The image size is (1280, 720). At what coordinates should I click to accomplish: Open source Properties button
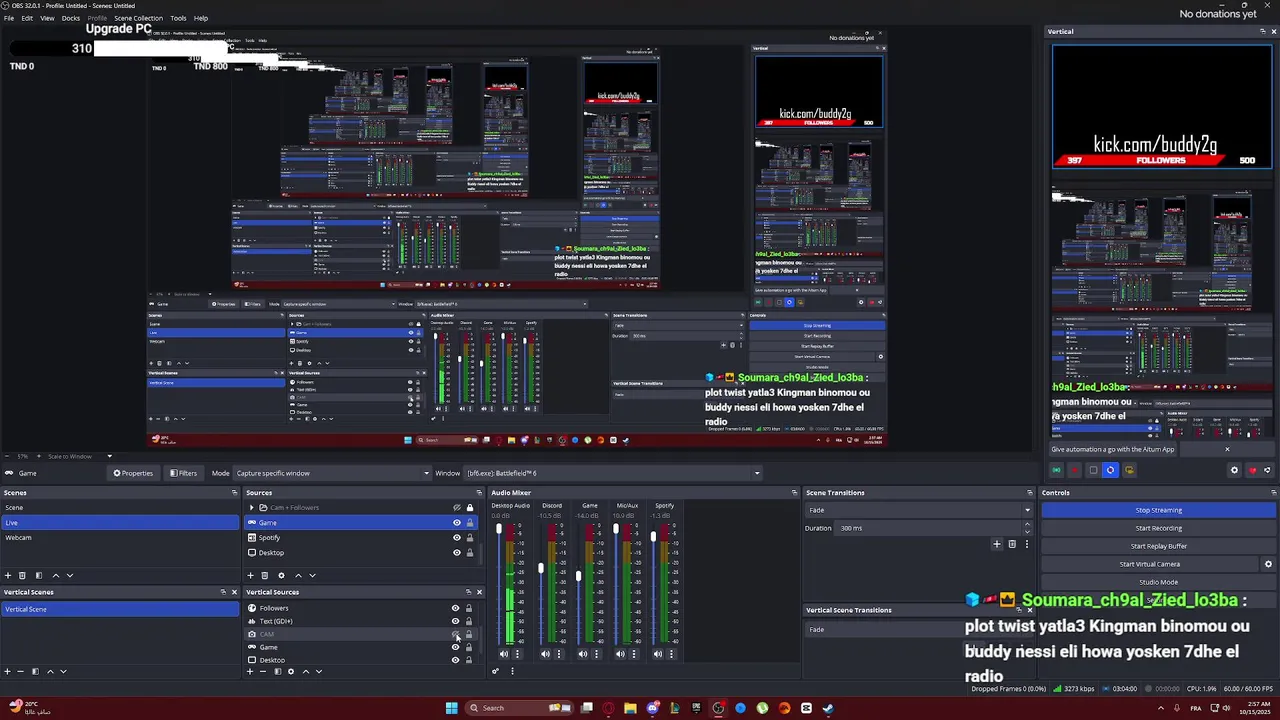click(133, 473)
